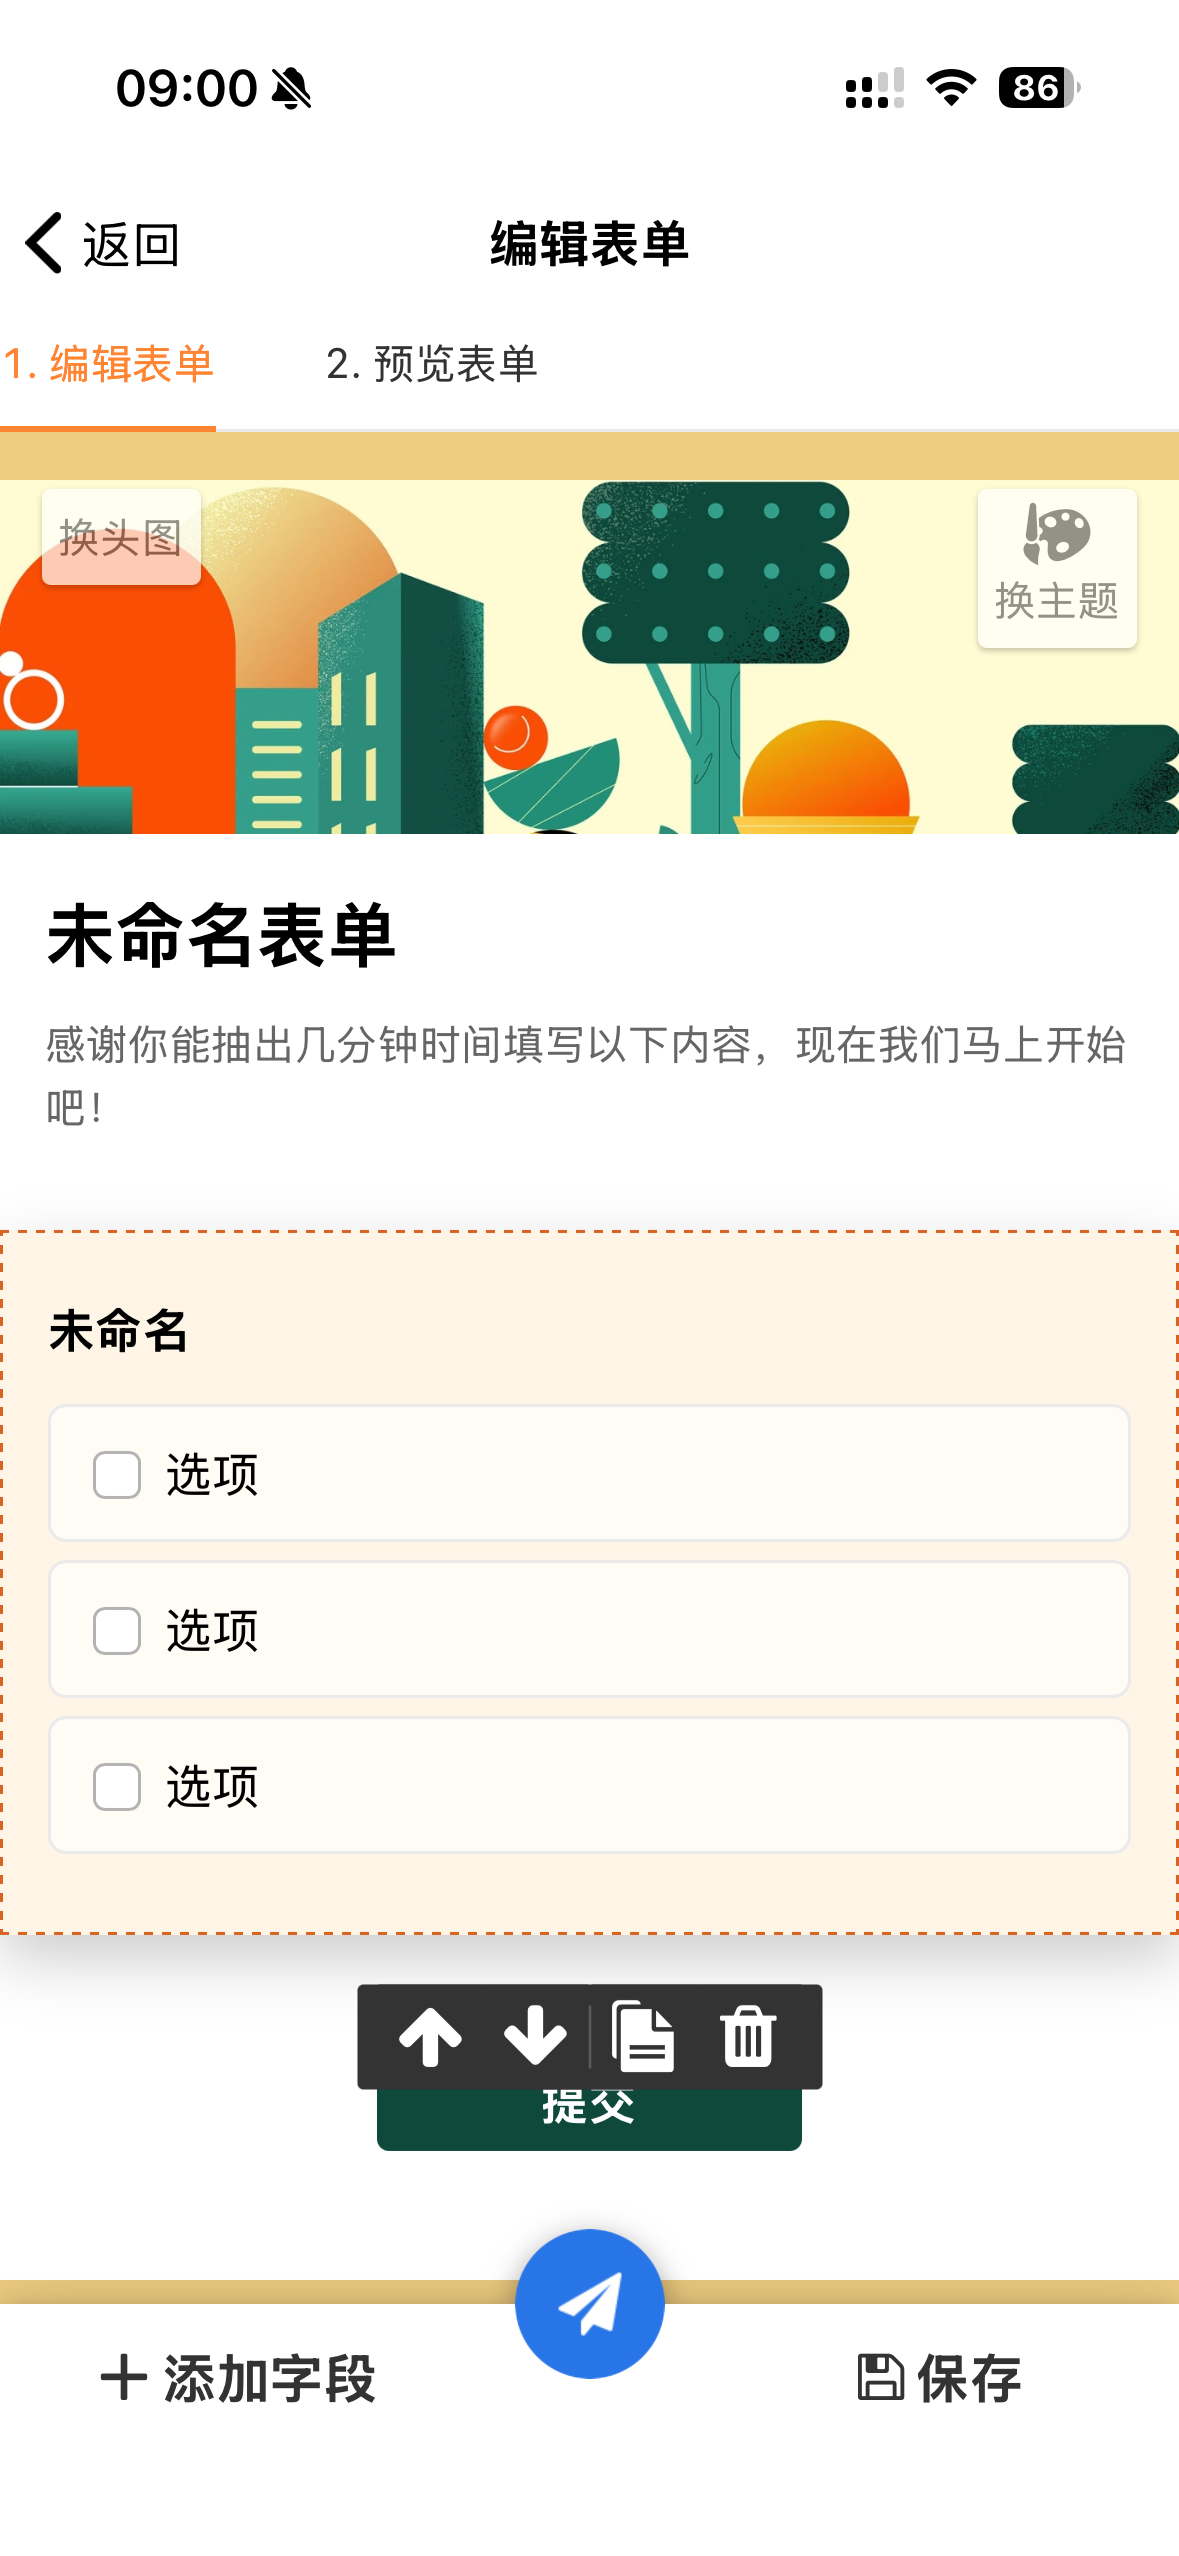The height and width of the screenshot is (2556, 1179).
Task: Tap the back chevron icon beside 返回
Action: [x=41, y=243]
